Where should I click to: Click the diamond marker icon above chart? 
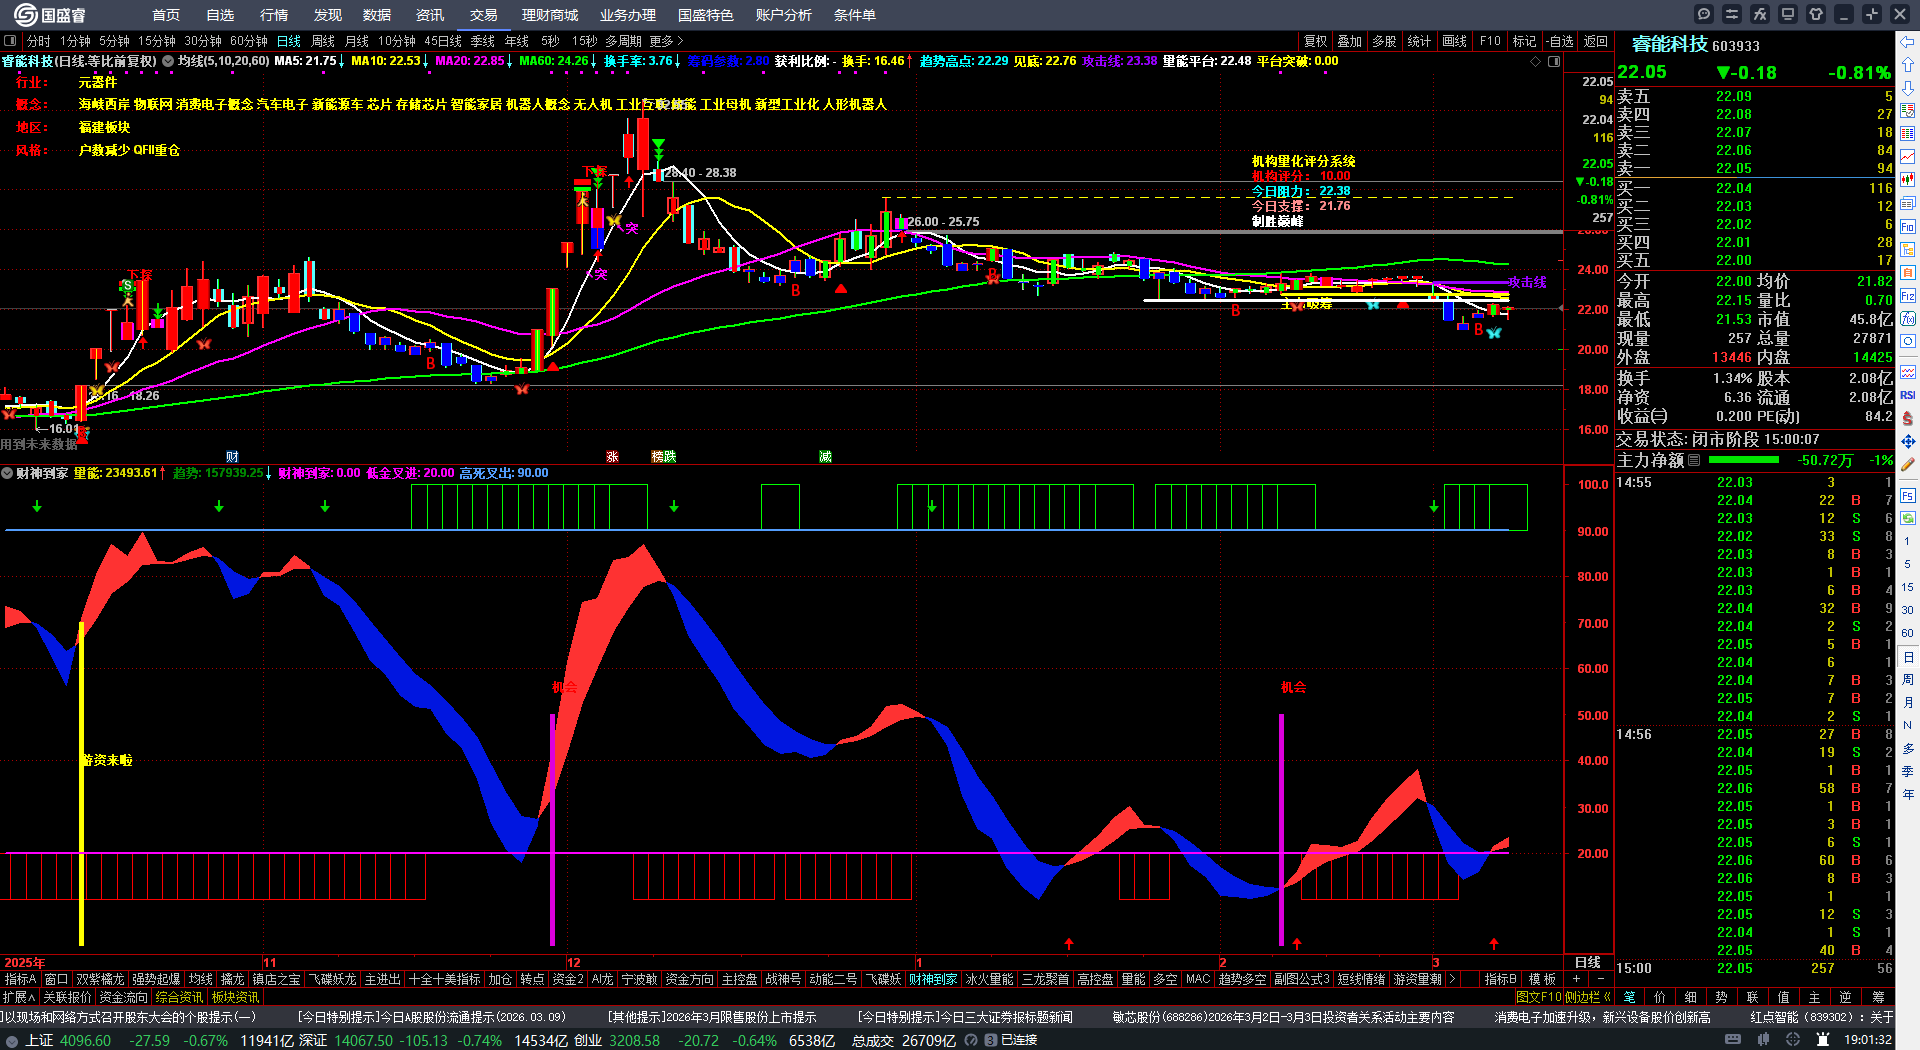1536,61
